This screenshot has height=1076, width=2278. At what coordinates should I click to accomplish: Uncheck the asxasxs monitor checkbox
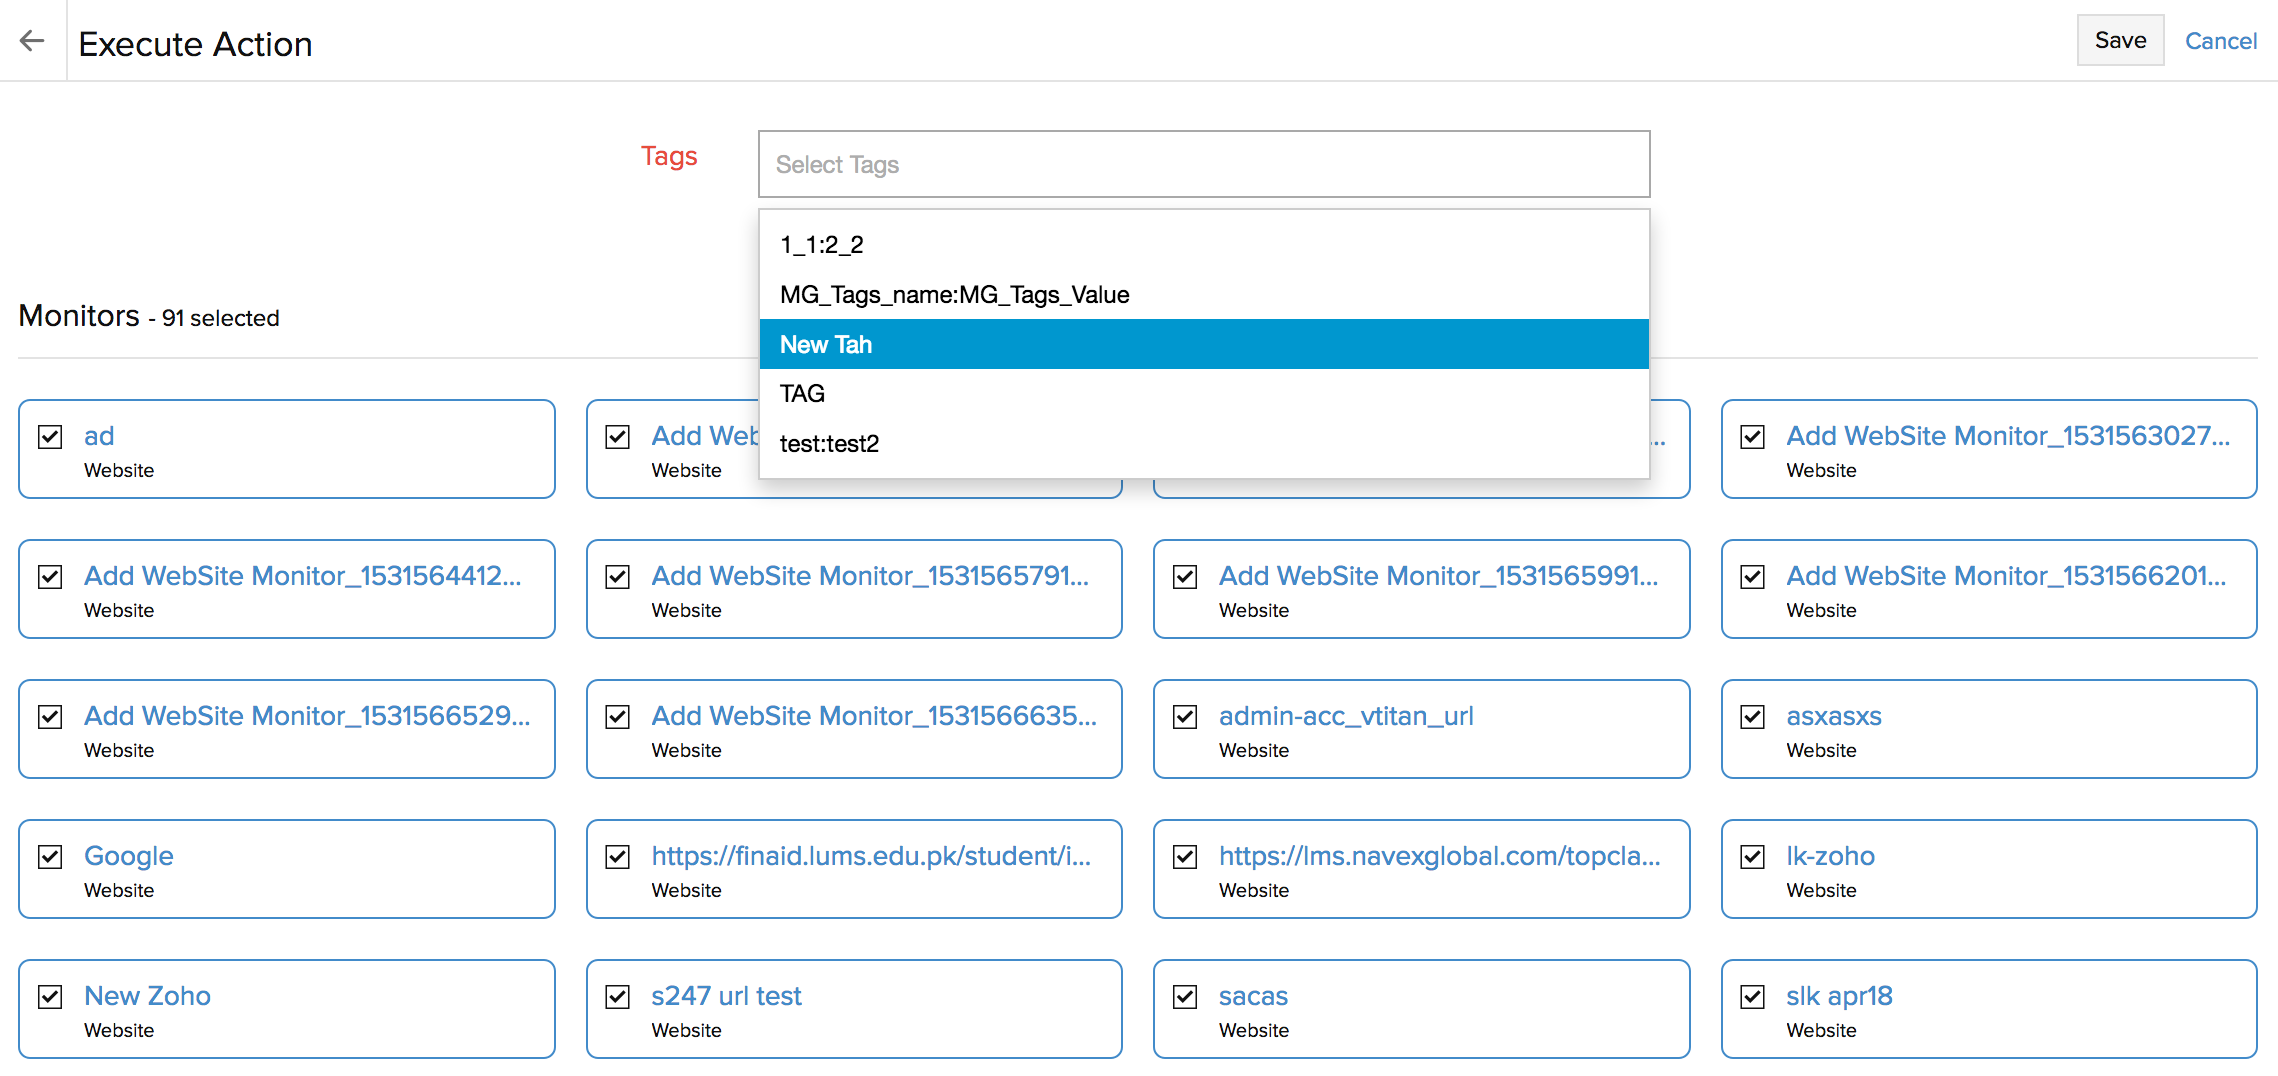[x=1752, y=717]
